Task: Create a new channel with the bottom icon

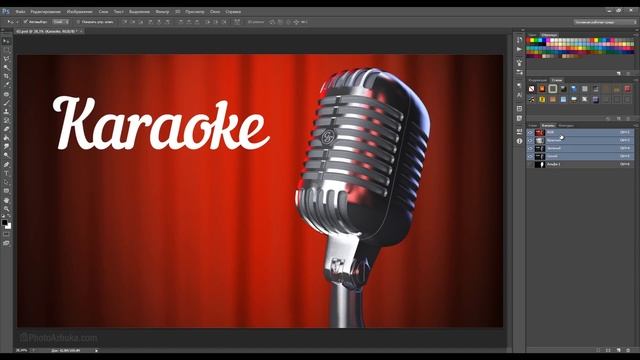Action: tap(619, 350)
